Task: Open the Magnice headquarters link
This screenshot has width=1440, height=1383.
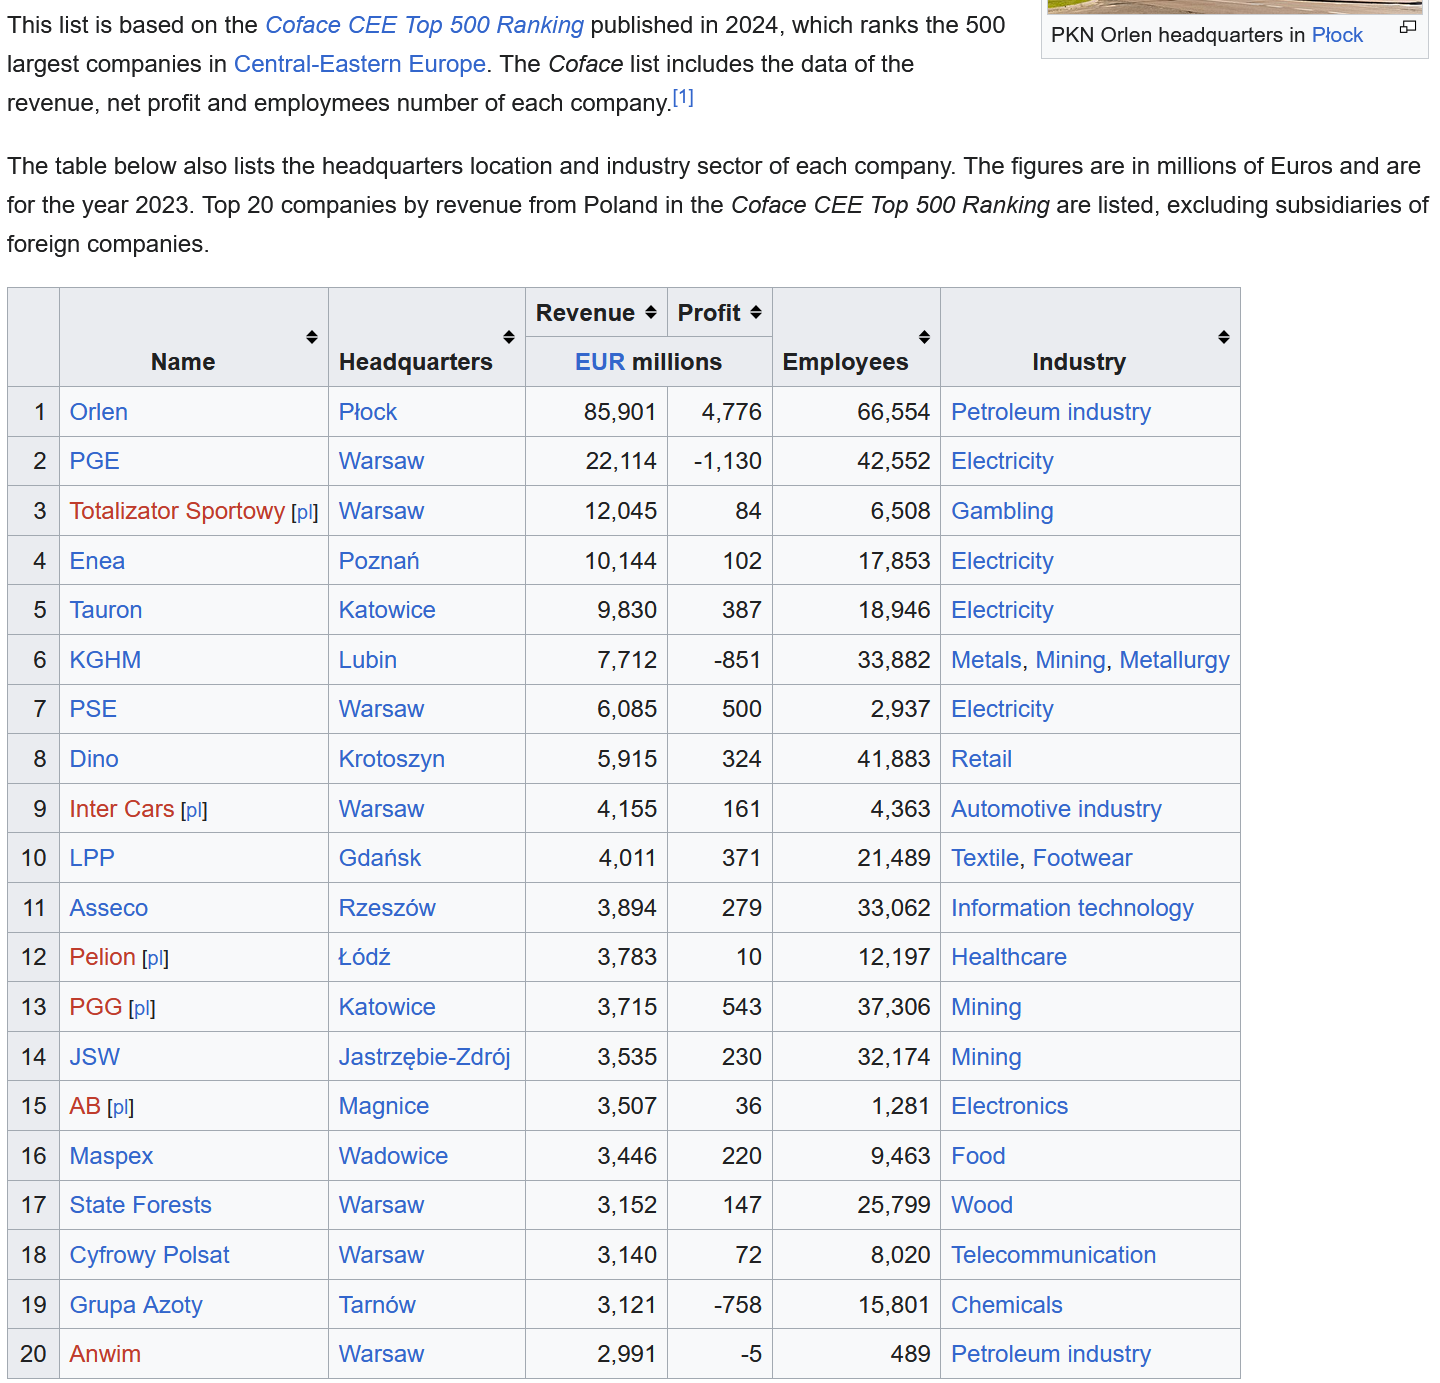Action: point(384,1106)
